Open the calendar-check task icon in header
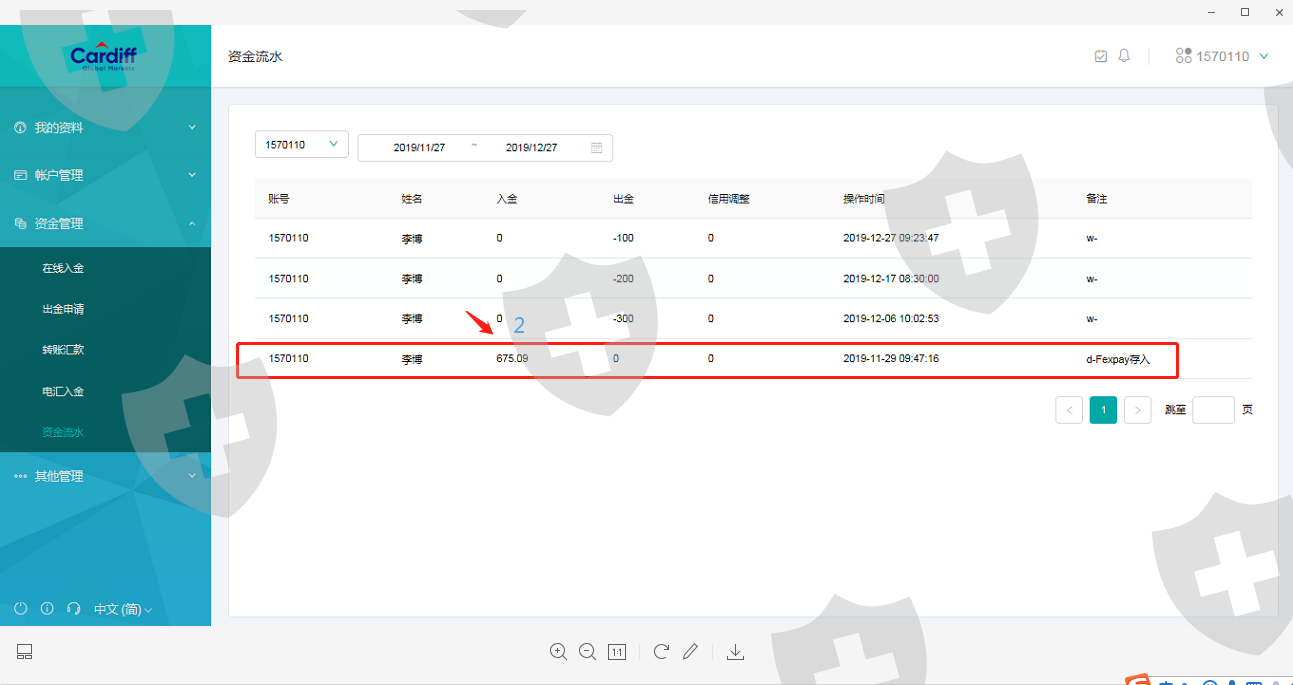The height and width of the screenshot is (685, 1293). 1101,56
